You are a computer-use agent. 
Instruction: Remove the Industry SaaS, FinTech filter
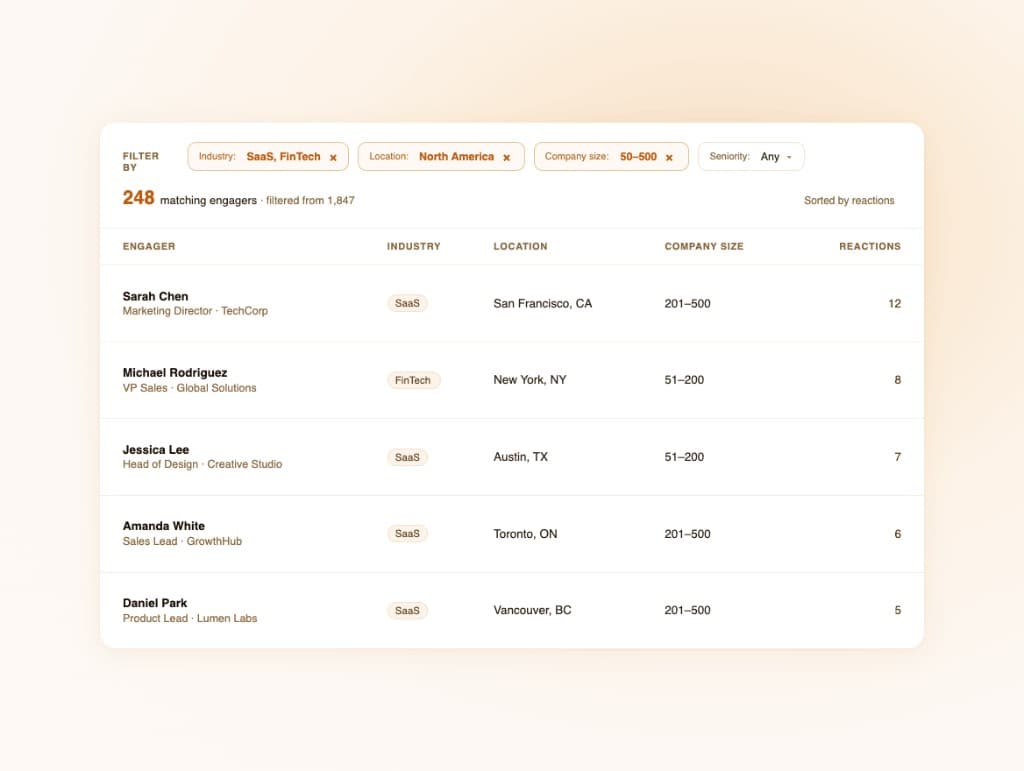pos(333,157)
